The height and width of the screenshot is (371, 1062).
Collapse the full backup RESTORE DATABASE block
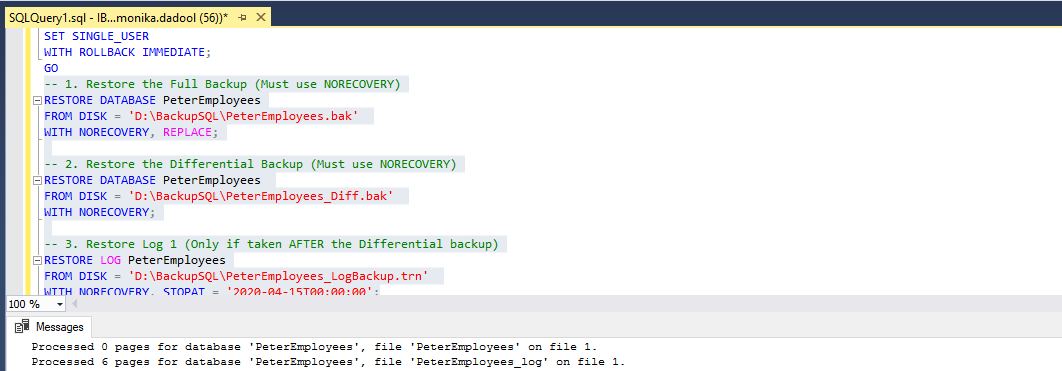click(x=38, y=101)
